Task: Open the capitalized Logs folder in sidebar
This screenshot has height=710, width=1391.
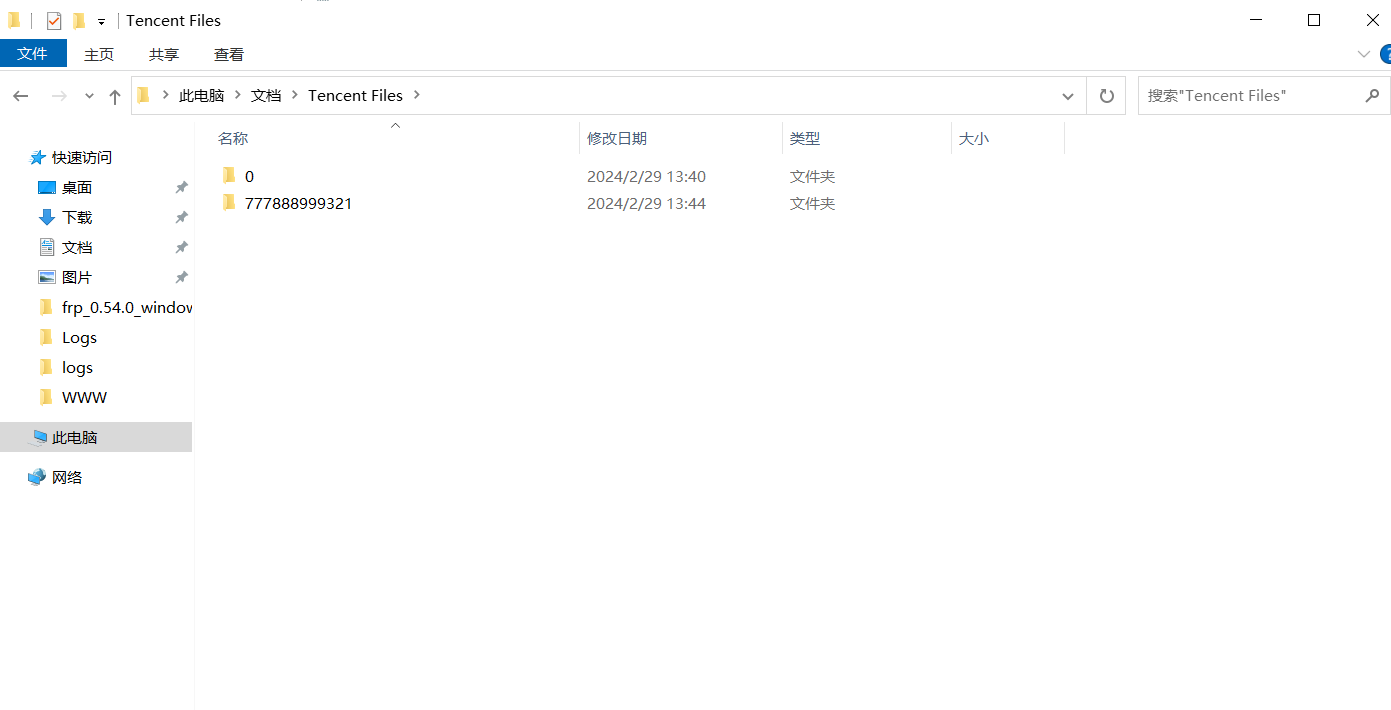Action: (x=79, y=337)
